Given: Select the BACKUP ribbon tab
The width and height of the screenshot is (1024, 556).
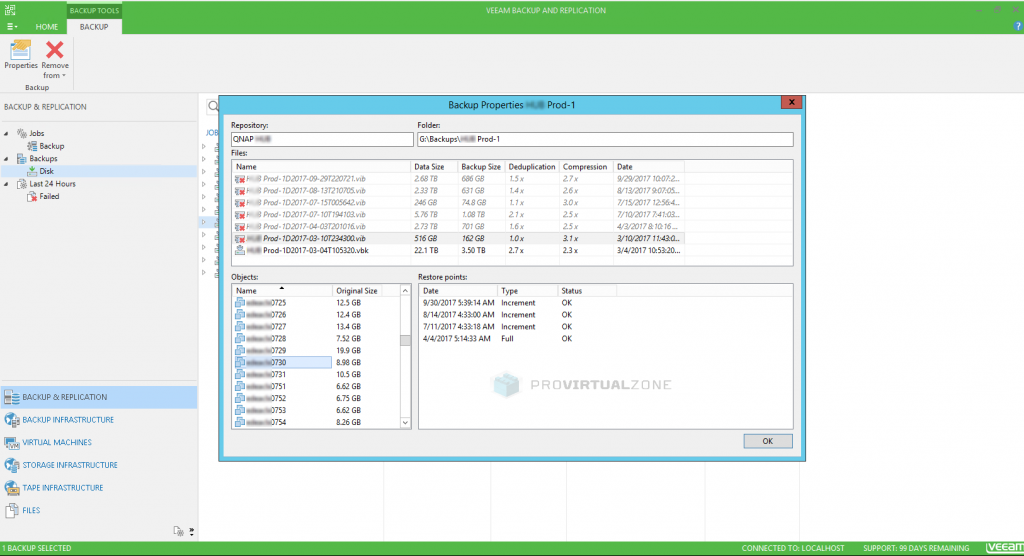Looking at the screenshot, I should 94,27.
